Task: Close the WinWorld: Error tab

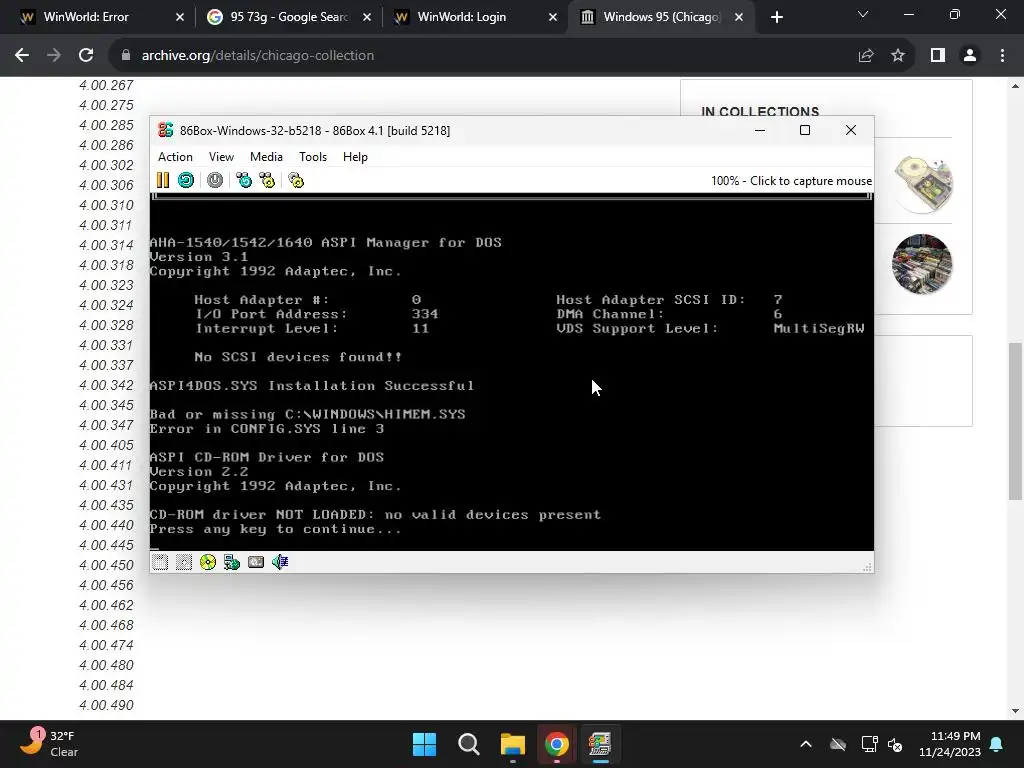Action: (x=180, y=17)
